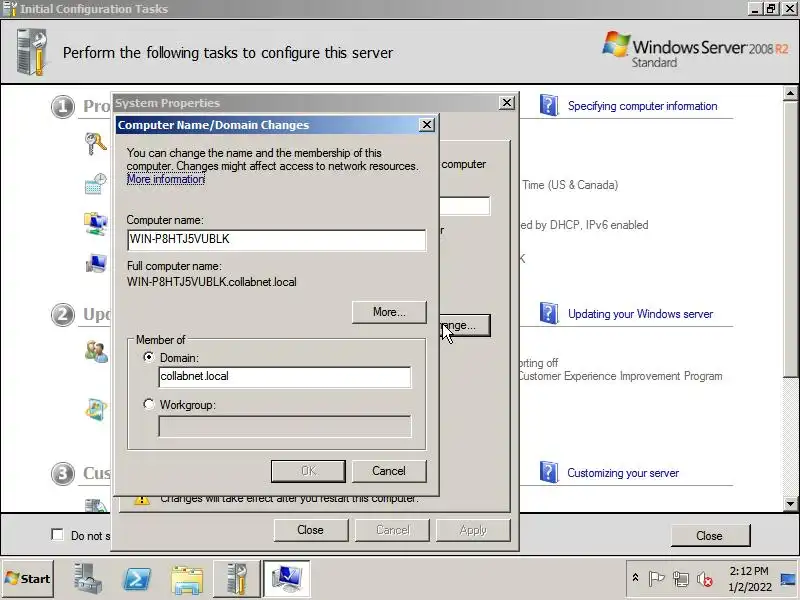Click the Domain text field
This screenshot has width=800, height=600.
click(x=285, y=377)
